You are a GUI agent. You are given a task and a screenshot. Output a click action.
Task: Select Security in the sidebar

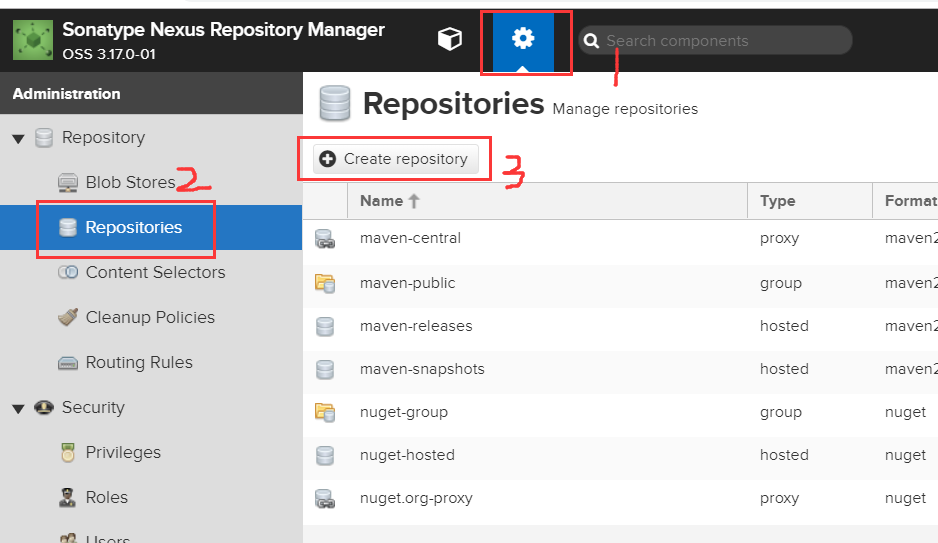coord(93,407)
